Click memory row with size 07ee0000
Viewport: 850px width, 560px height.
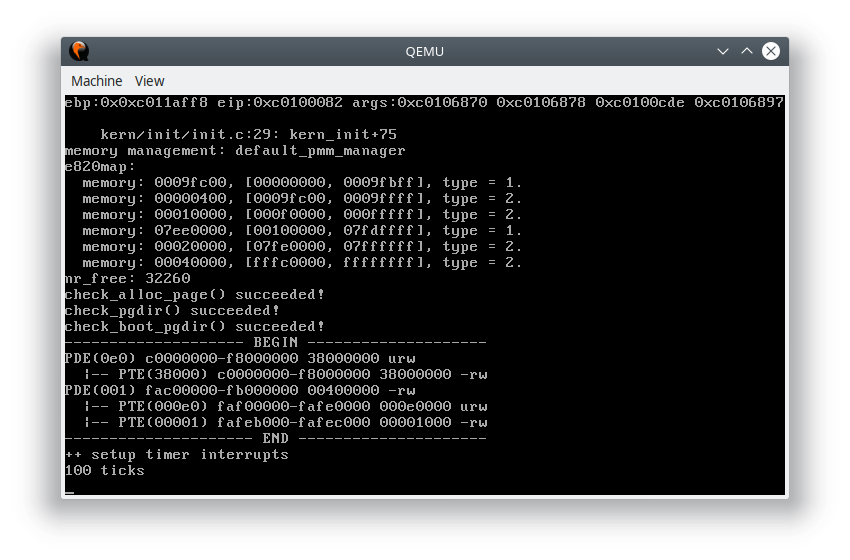tap(302, 230)
